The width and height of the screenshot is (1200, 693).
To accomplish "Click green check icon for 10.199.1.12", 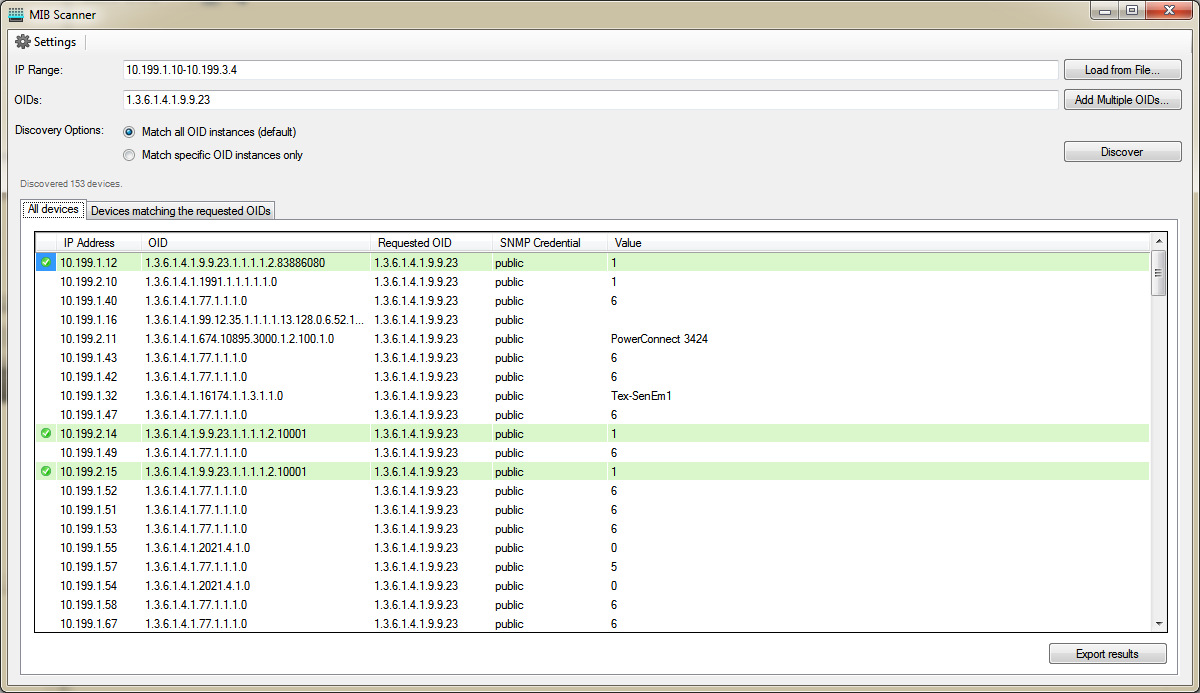I will (x=46, y=262).
